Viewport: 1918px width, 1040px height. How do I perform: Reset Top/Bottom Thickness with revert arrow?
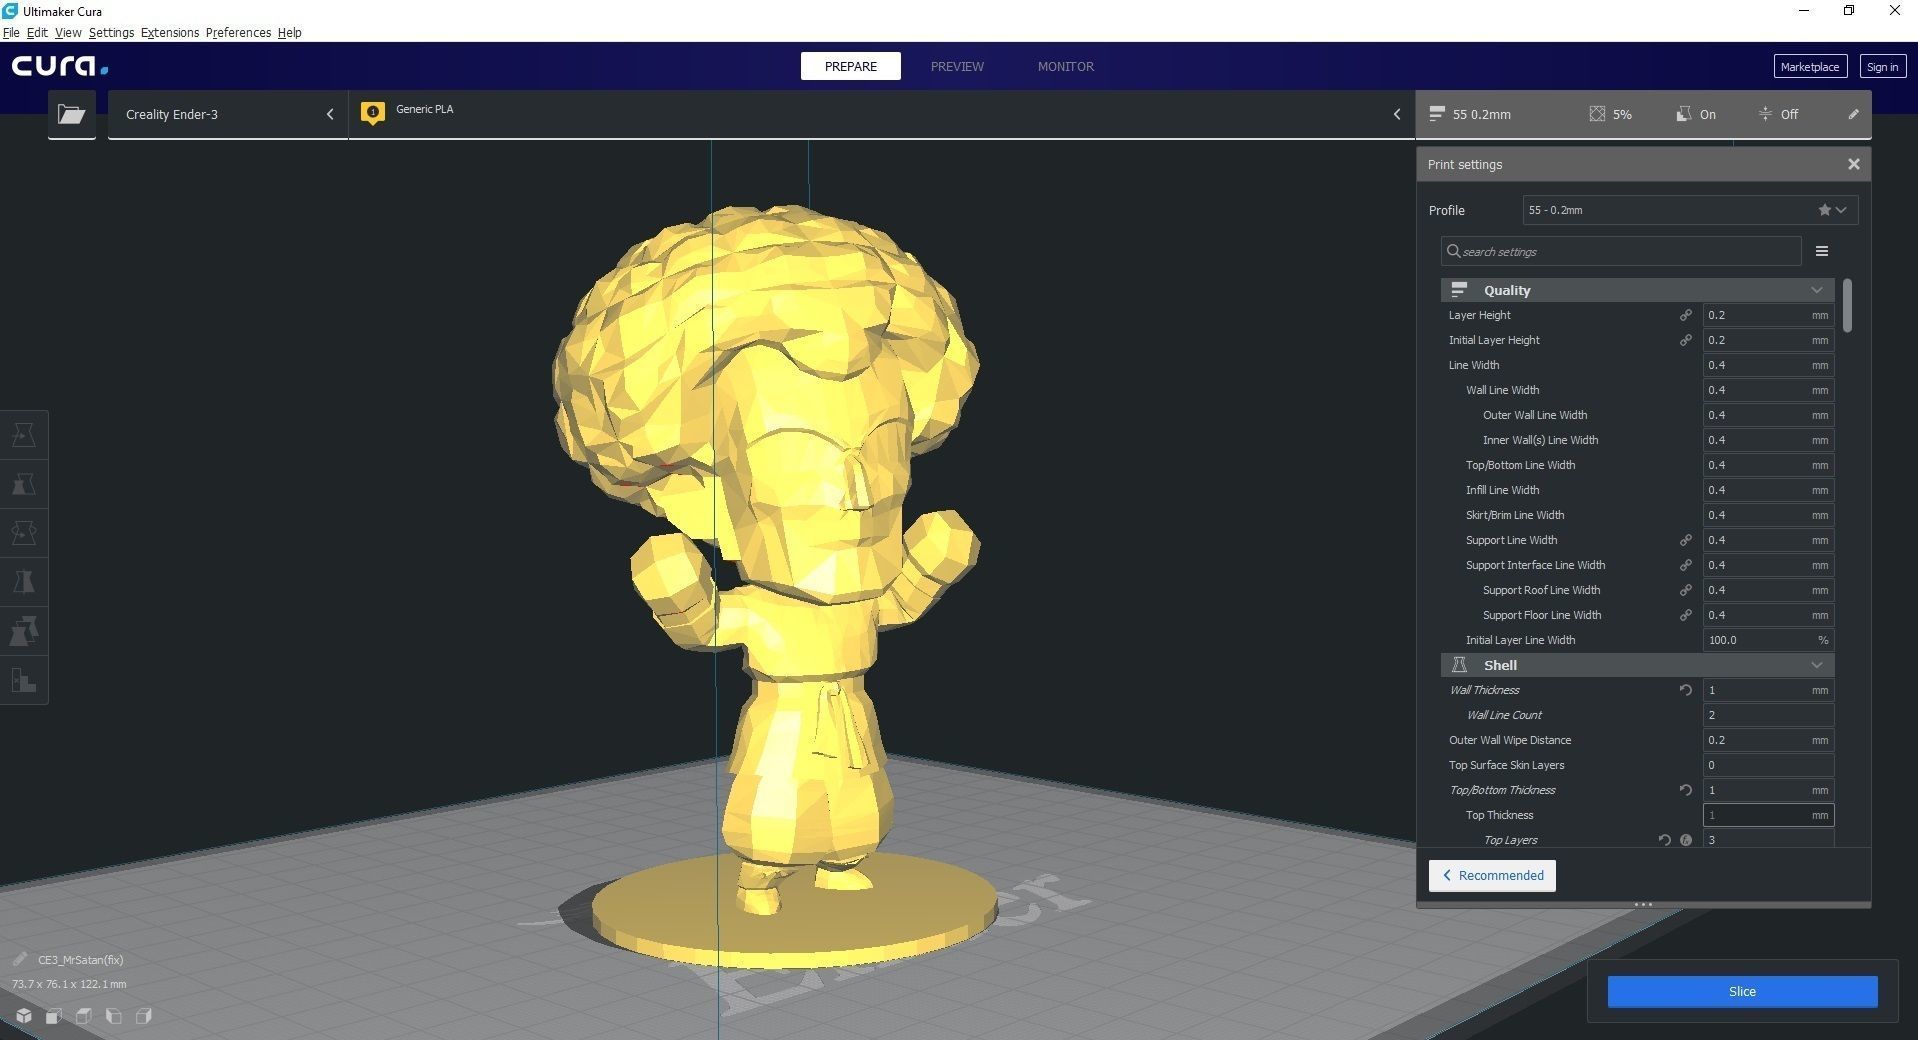[1685, 790]
